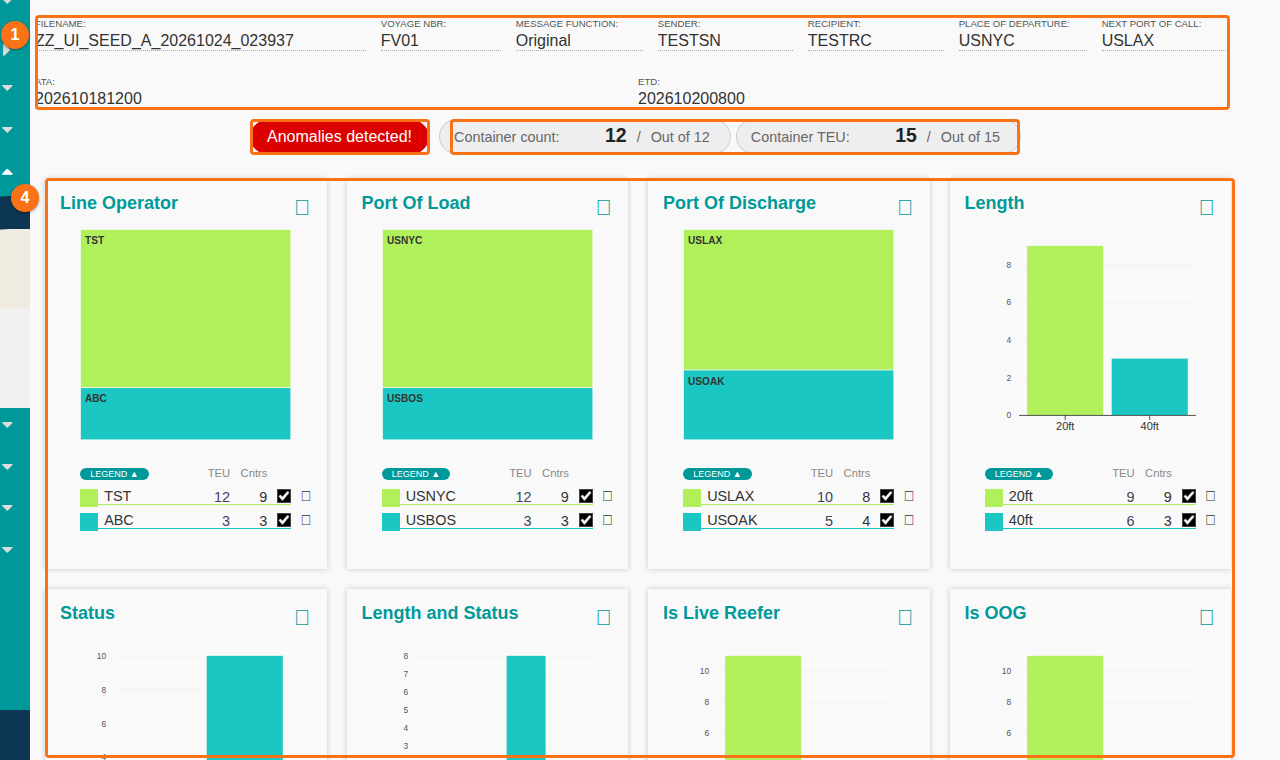Uncheck the filled USNYC legend checkbox
The width and height of the screenshot is (1280, 760).
pos(586,496)
